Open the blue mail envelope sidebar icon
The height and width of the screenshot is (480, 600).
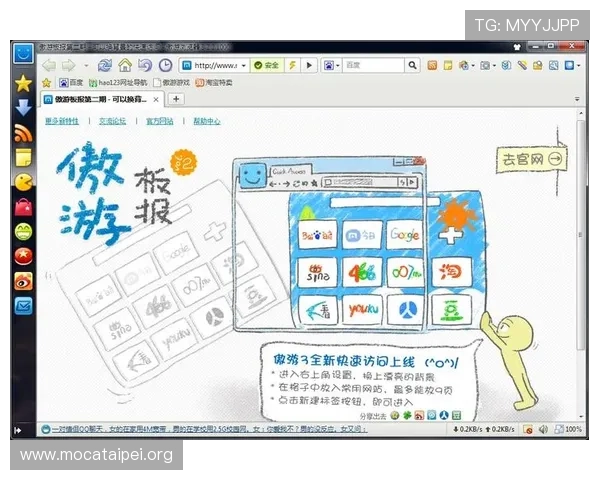pyautogui.click(x=23, y=306)
